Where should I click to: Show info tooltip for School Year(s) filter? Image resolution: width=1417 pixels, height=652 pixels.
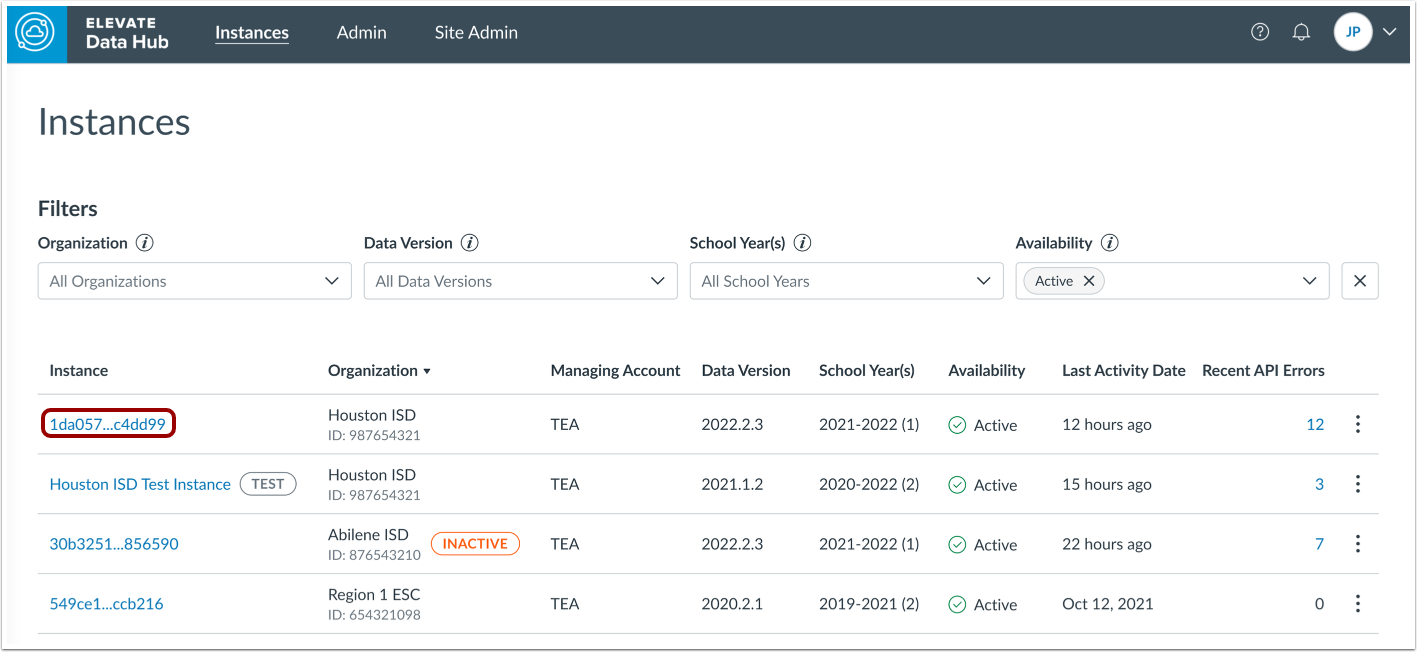point(802,243)
